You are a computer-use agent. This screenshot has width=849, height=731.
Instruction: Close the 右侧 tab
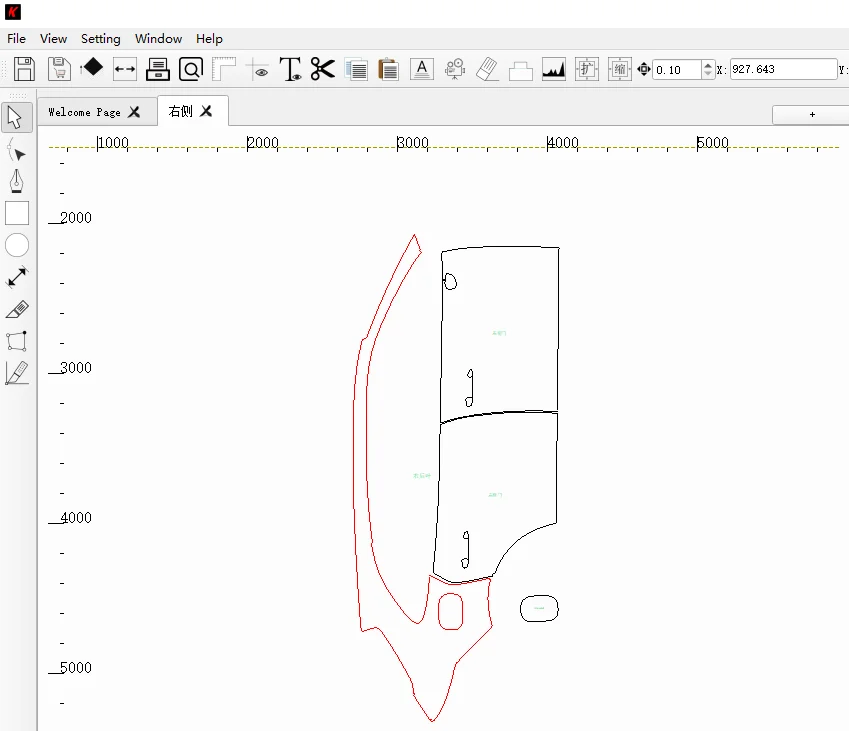tap(206, 111)
